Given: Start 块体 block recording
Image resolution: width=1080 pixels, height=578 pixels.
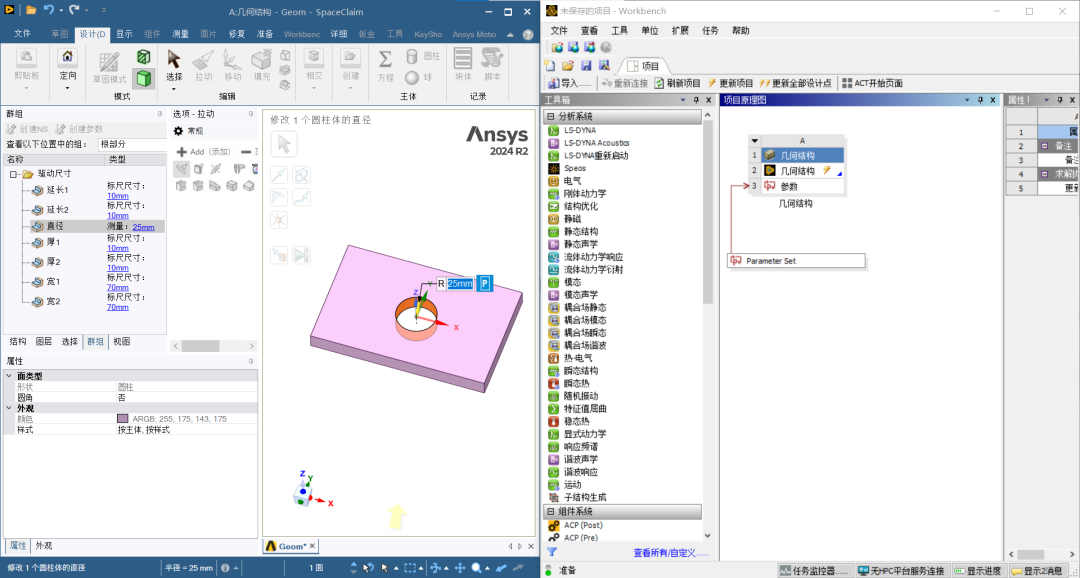Looking at the screenshot, I should click(464, 65).
